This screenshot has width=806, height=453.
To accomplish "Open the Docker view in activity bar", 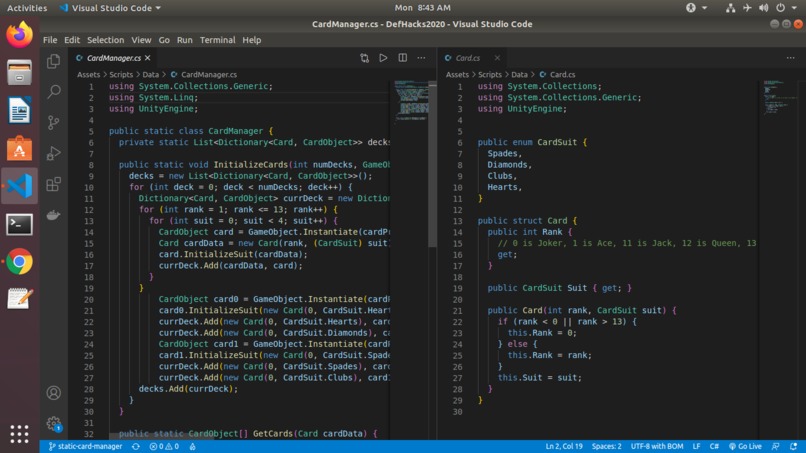I will [x=54, y=215].
